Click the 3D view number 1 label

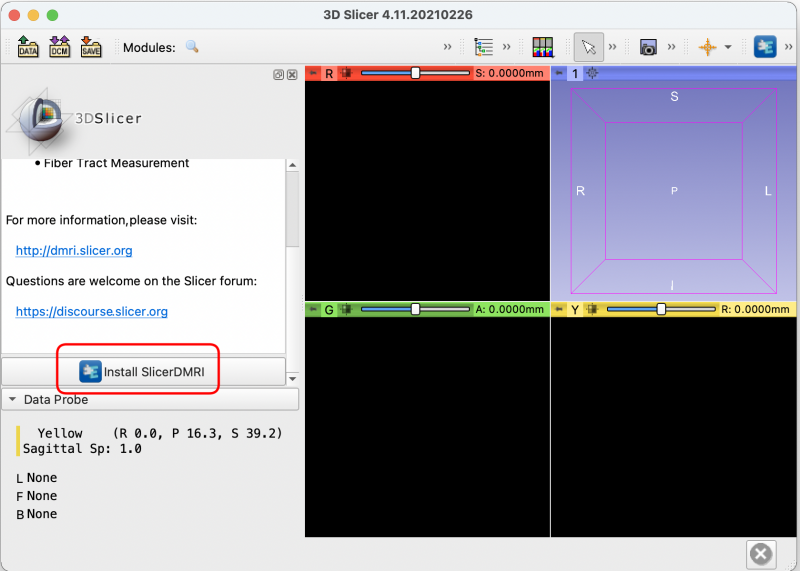coord(575,73)
